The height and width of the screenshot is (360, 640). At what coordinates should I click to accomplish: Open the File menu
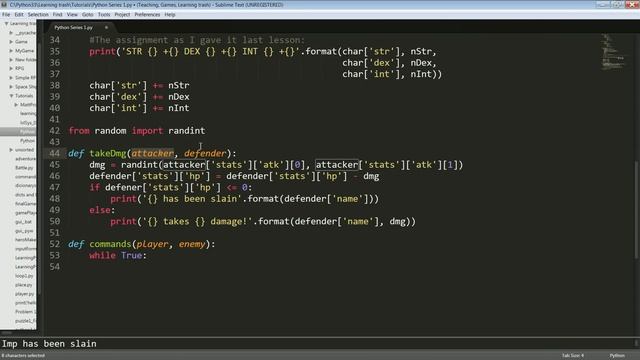(x=6, y=14)
